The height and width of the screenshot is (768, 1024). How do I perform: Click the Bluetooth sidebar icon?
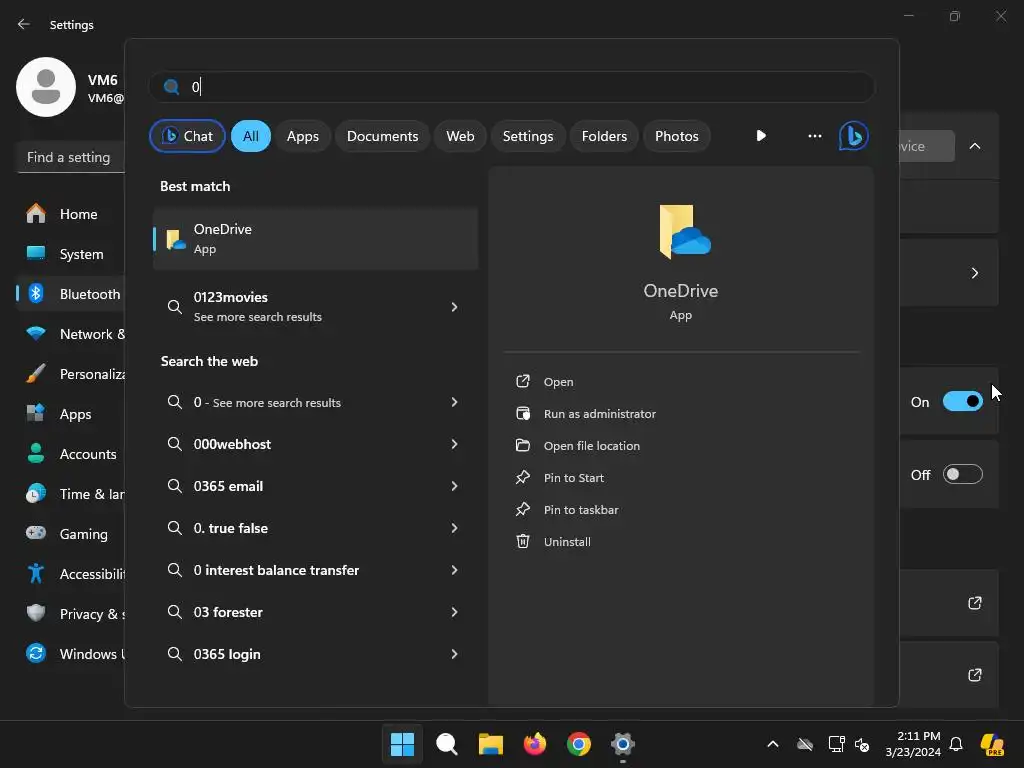tap(36, 294)
